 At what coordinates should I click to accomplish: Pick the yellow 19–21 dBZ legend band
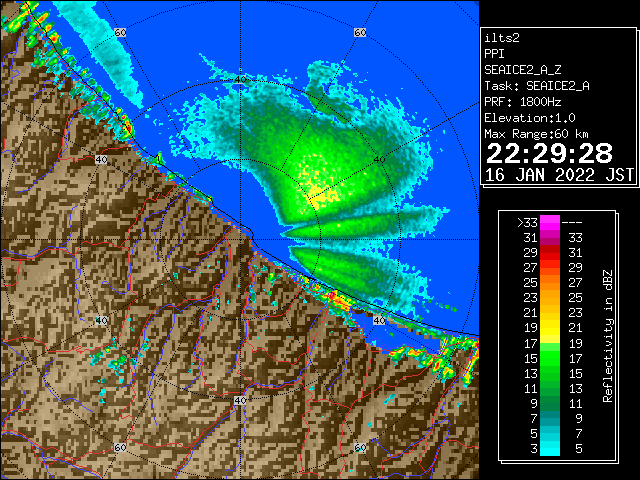click(x=550, y=328)
